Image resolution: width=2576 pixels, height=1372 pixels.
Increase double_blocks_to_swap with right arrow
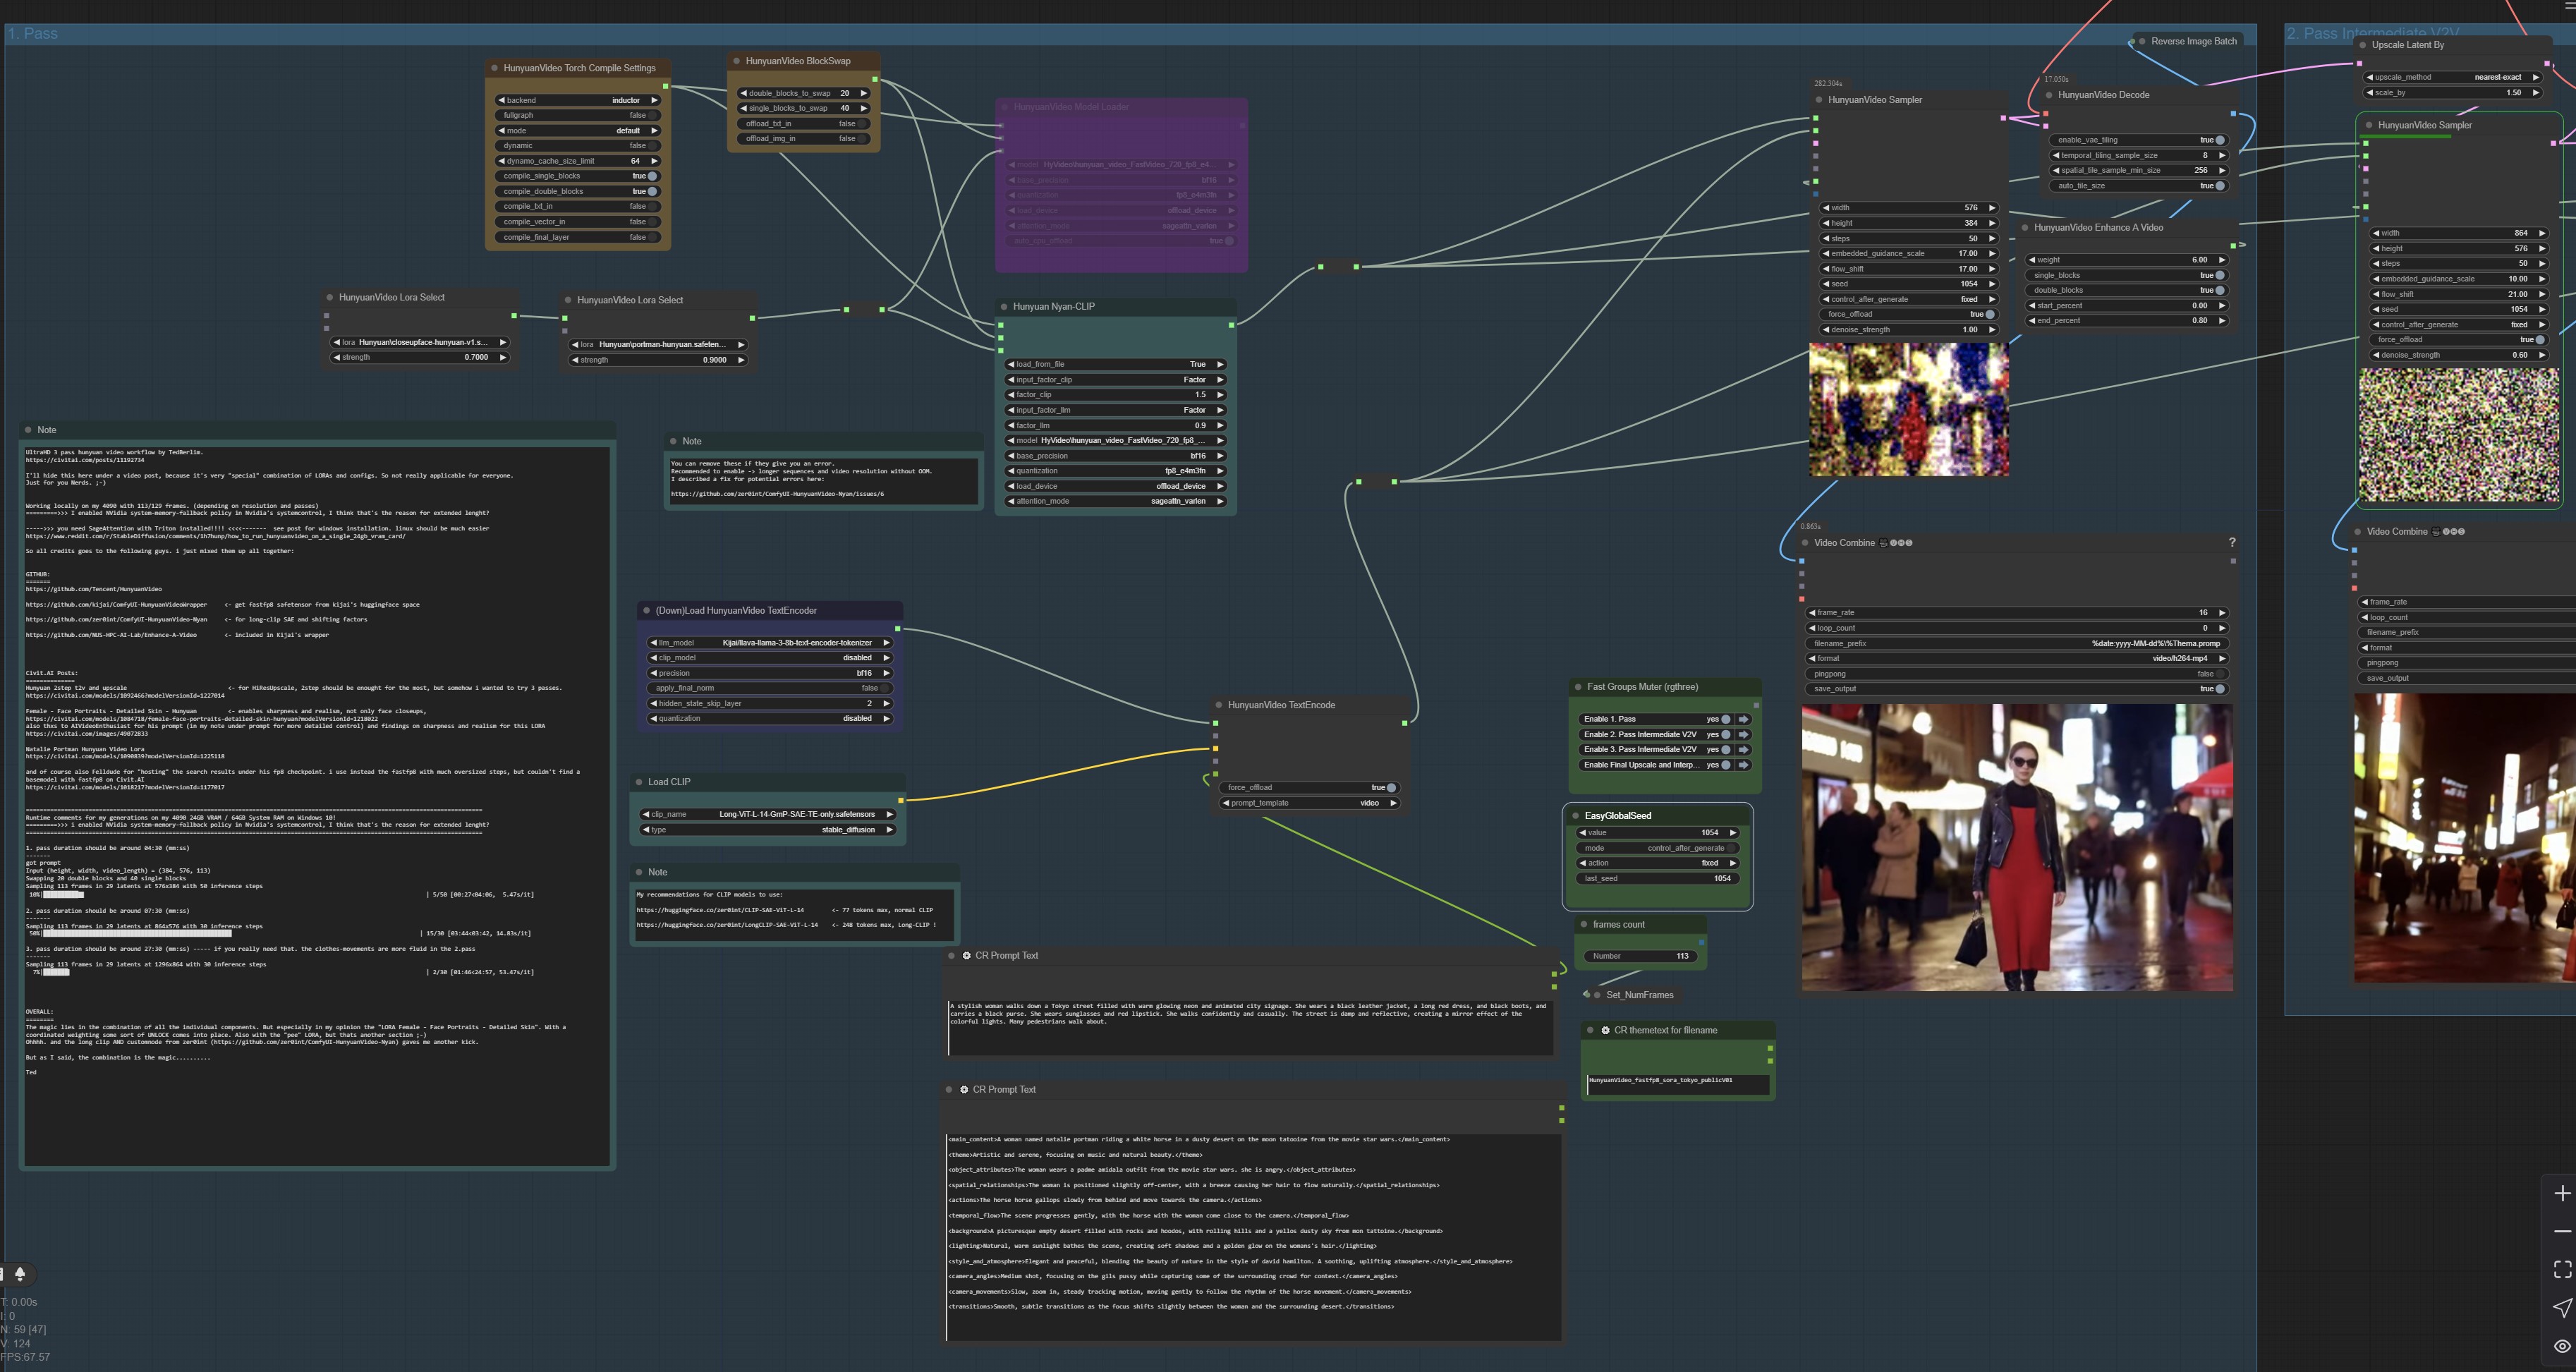(x=864, y=93)
